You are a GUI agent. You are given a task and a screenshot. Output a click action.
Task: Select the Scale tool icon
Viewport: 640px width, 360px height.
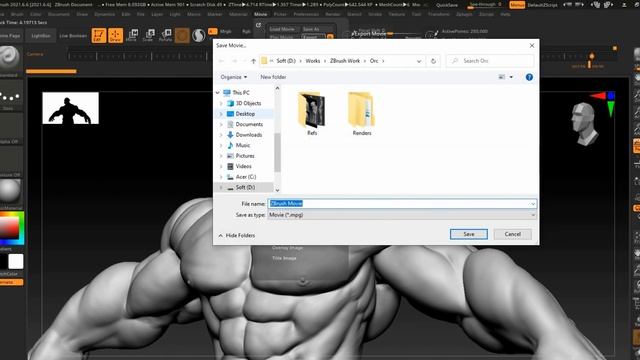pos(149,36)
